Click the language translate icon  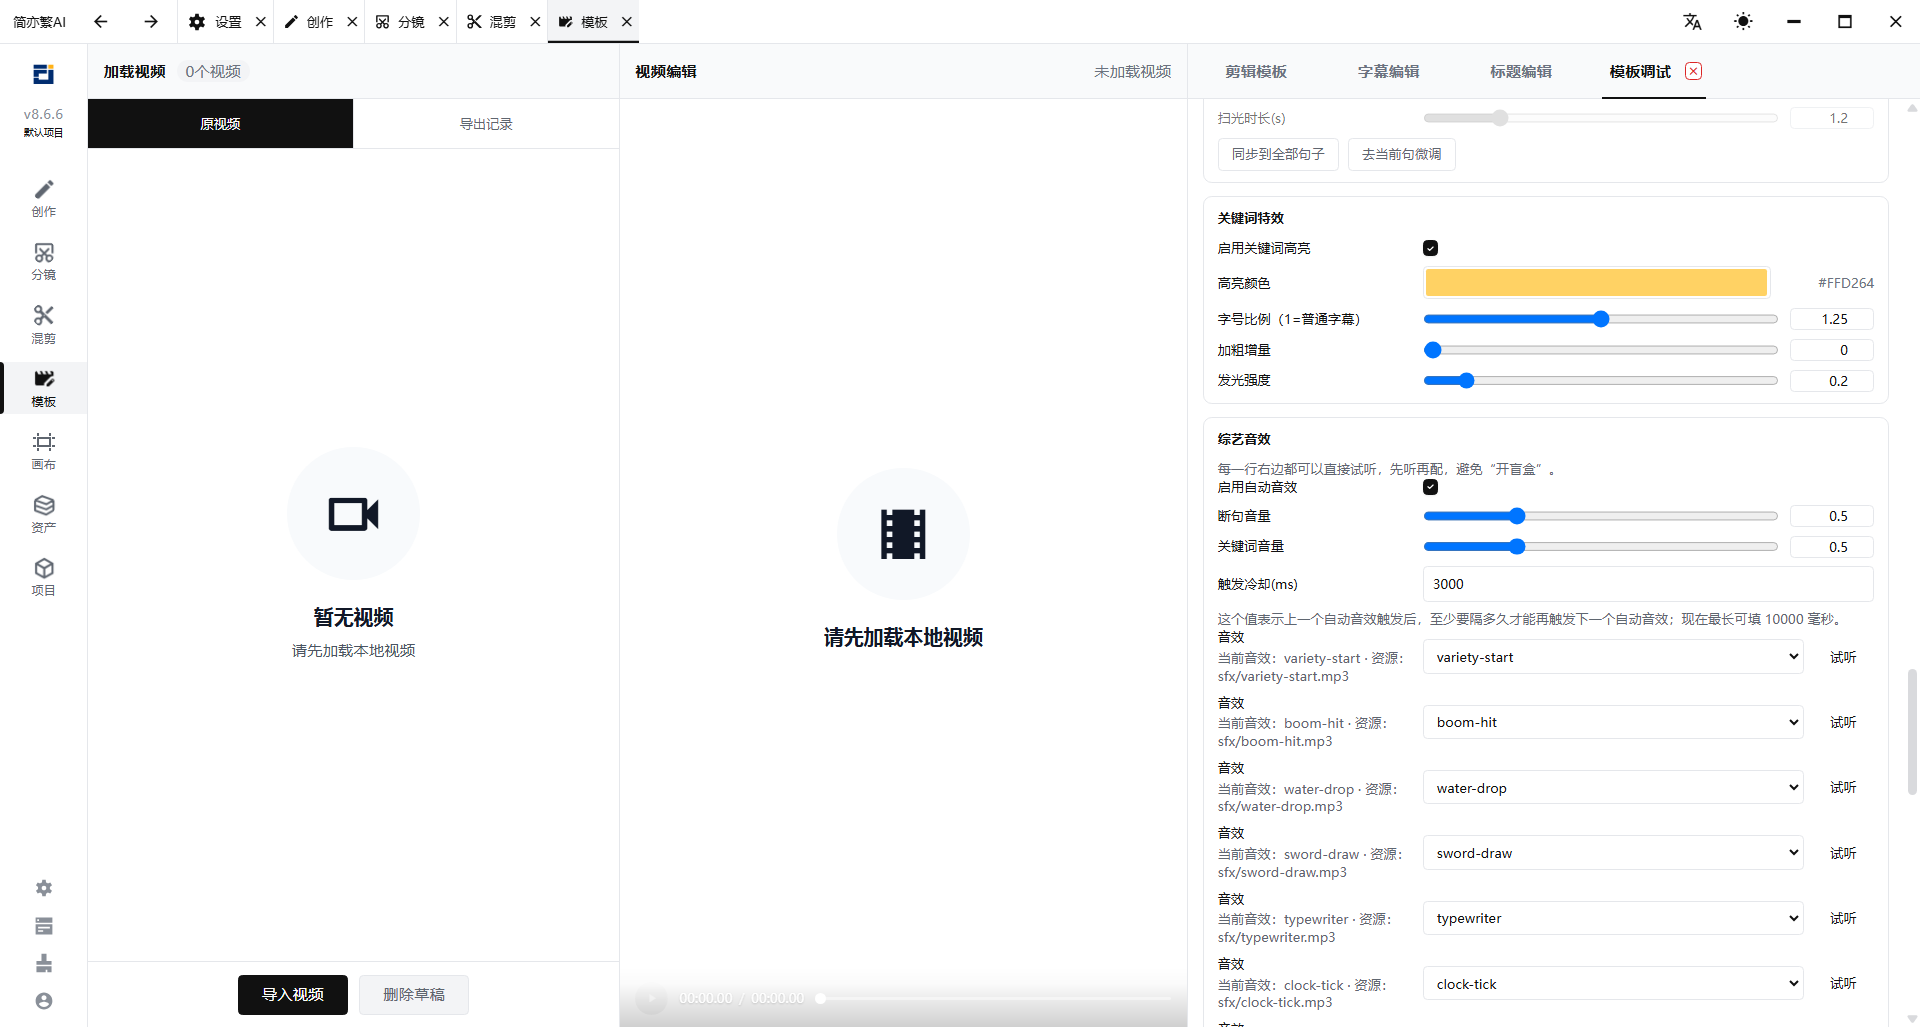click(1692, 21)
